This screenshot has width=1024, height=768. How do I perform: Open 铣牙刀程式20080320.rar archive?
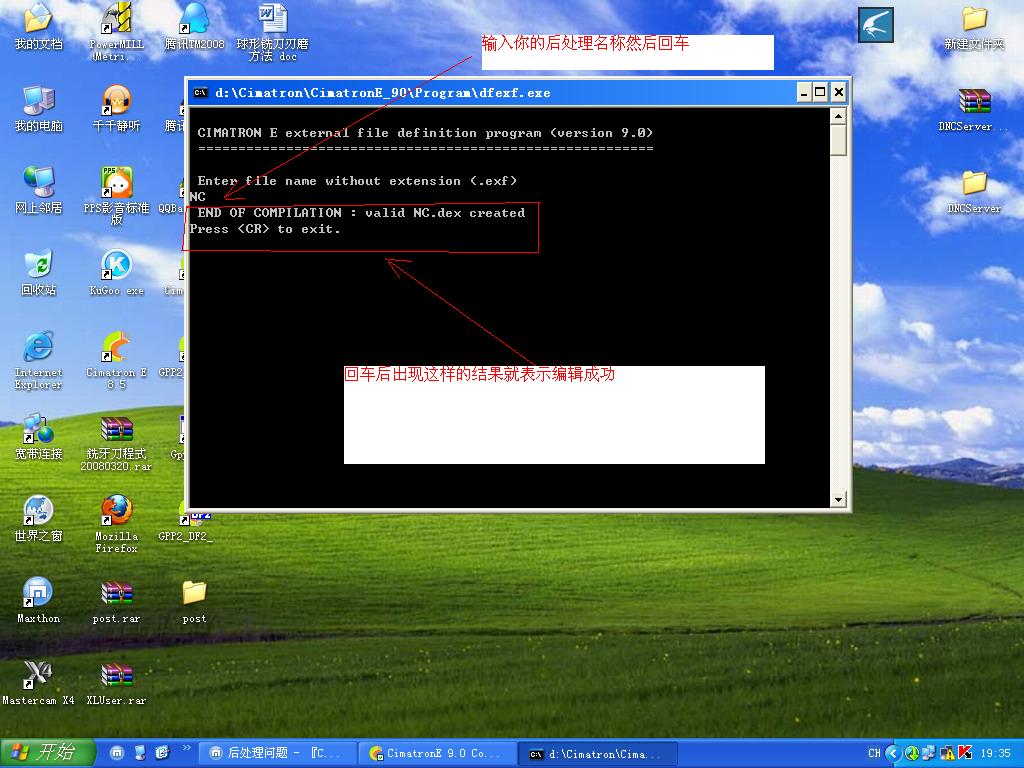[x=116, y=443]
